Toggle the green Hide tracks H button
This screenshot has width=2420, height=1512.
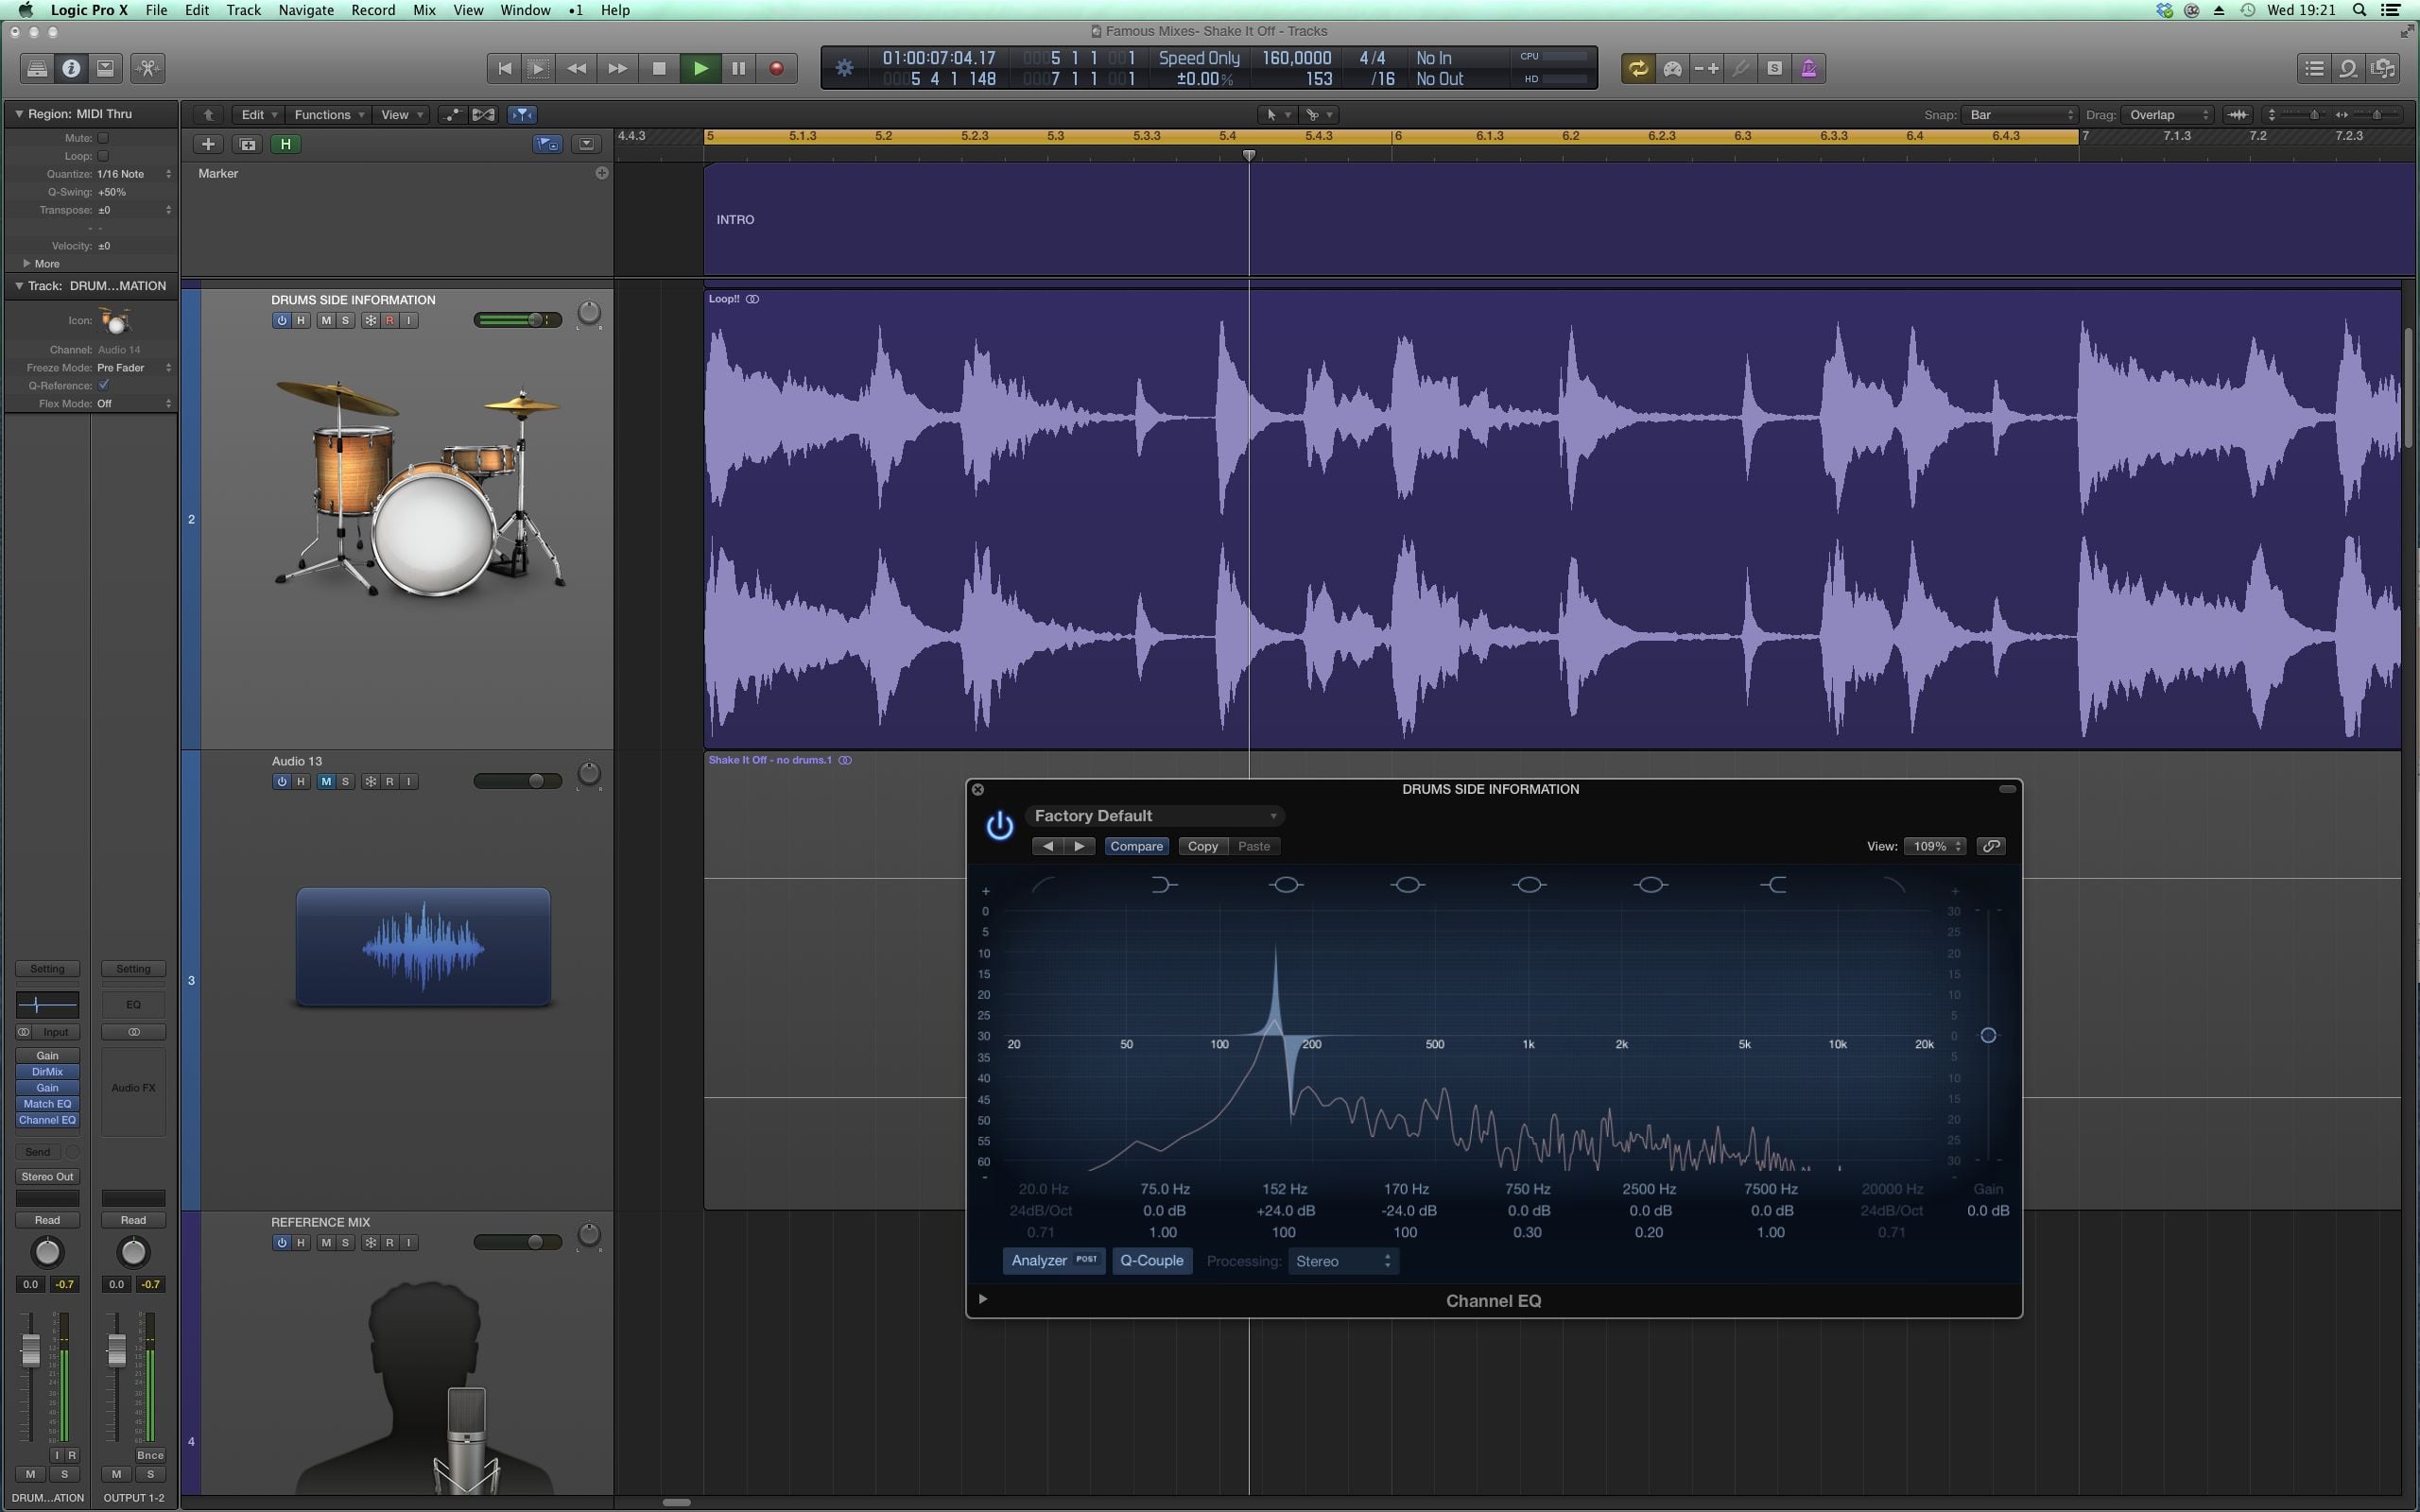pyautogui.click(x=286, y=144)
